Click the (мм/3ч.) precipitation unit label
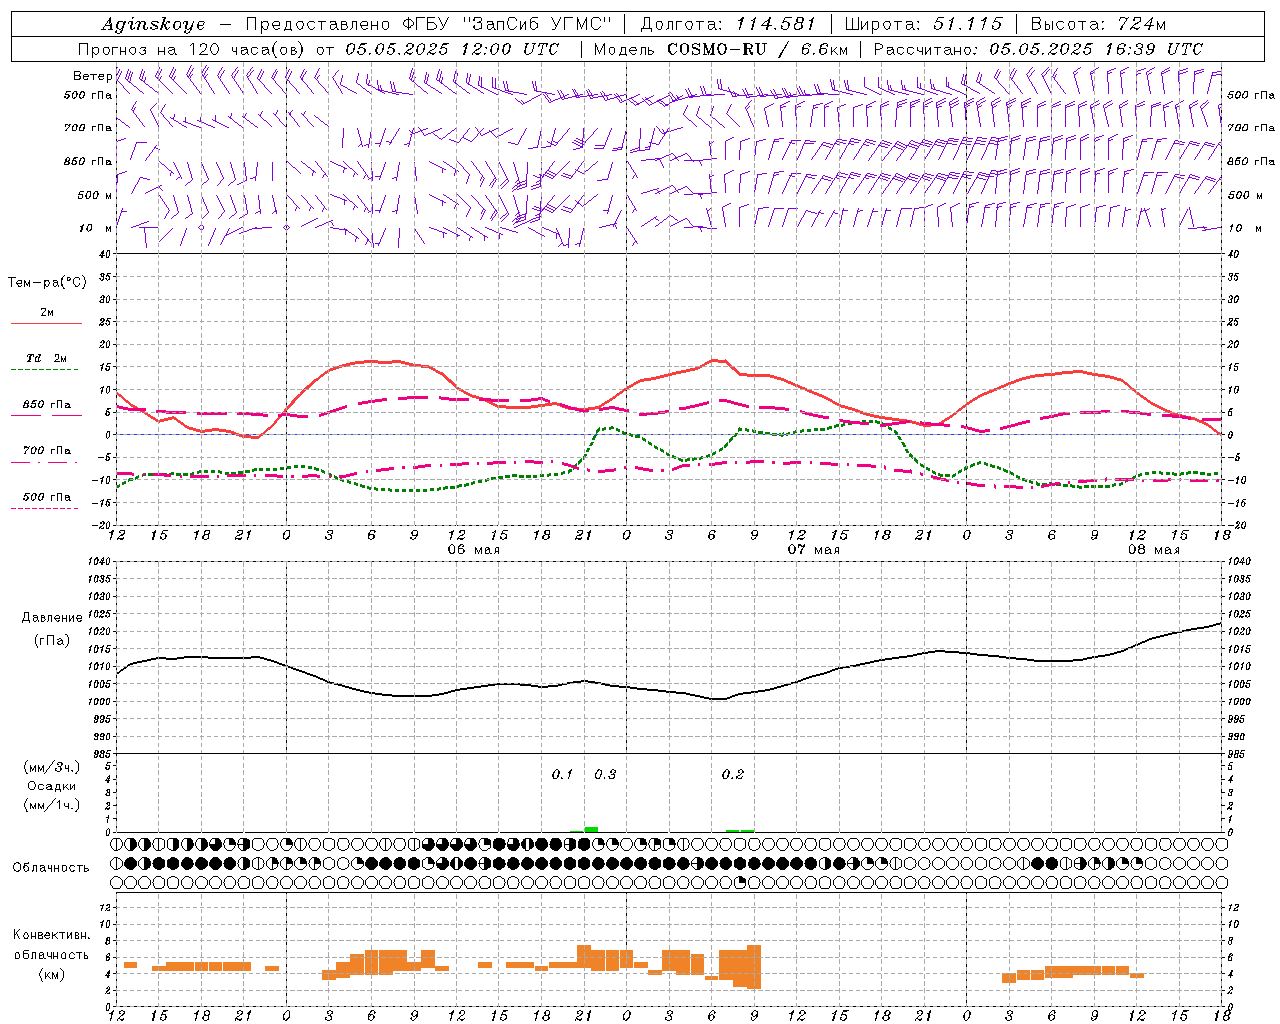Screen dimensions: 1280x1024 pyautogui.click(x=52, y=767)
